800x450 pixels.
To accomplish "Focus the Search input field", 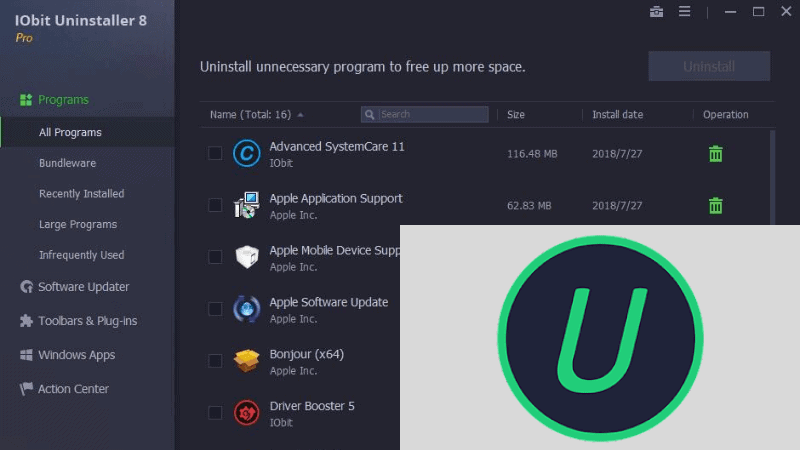I will (x=424, y=114).
